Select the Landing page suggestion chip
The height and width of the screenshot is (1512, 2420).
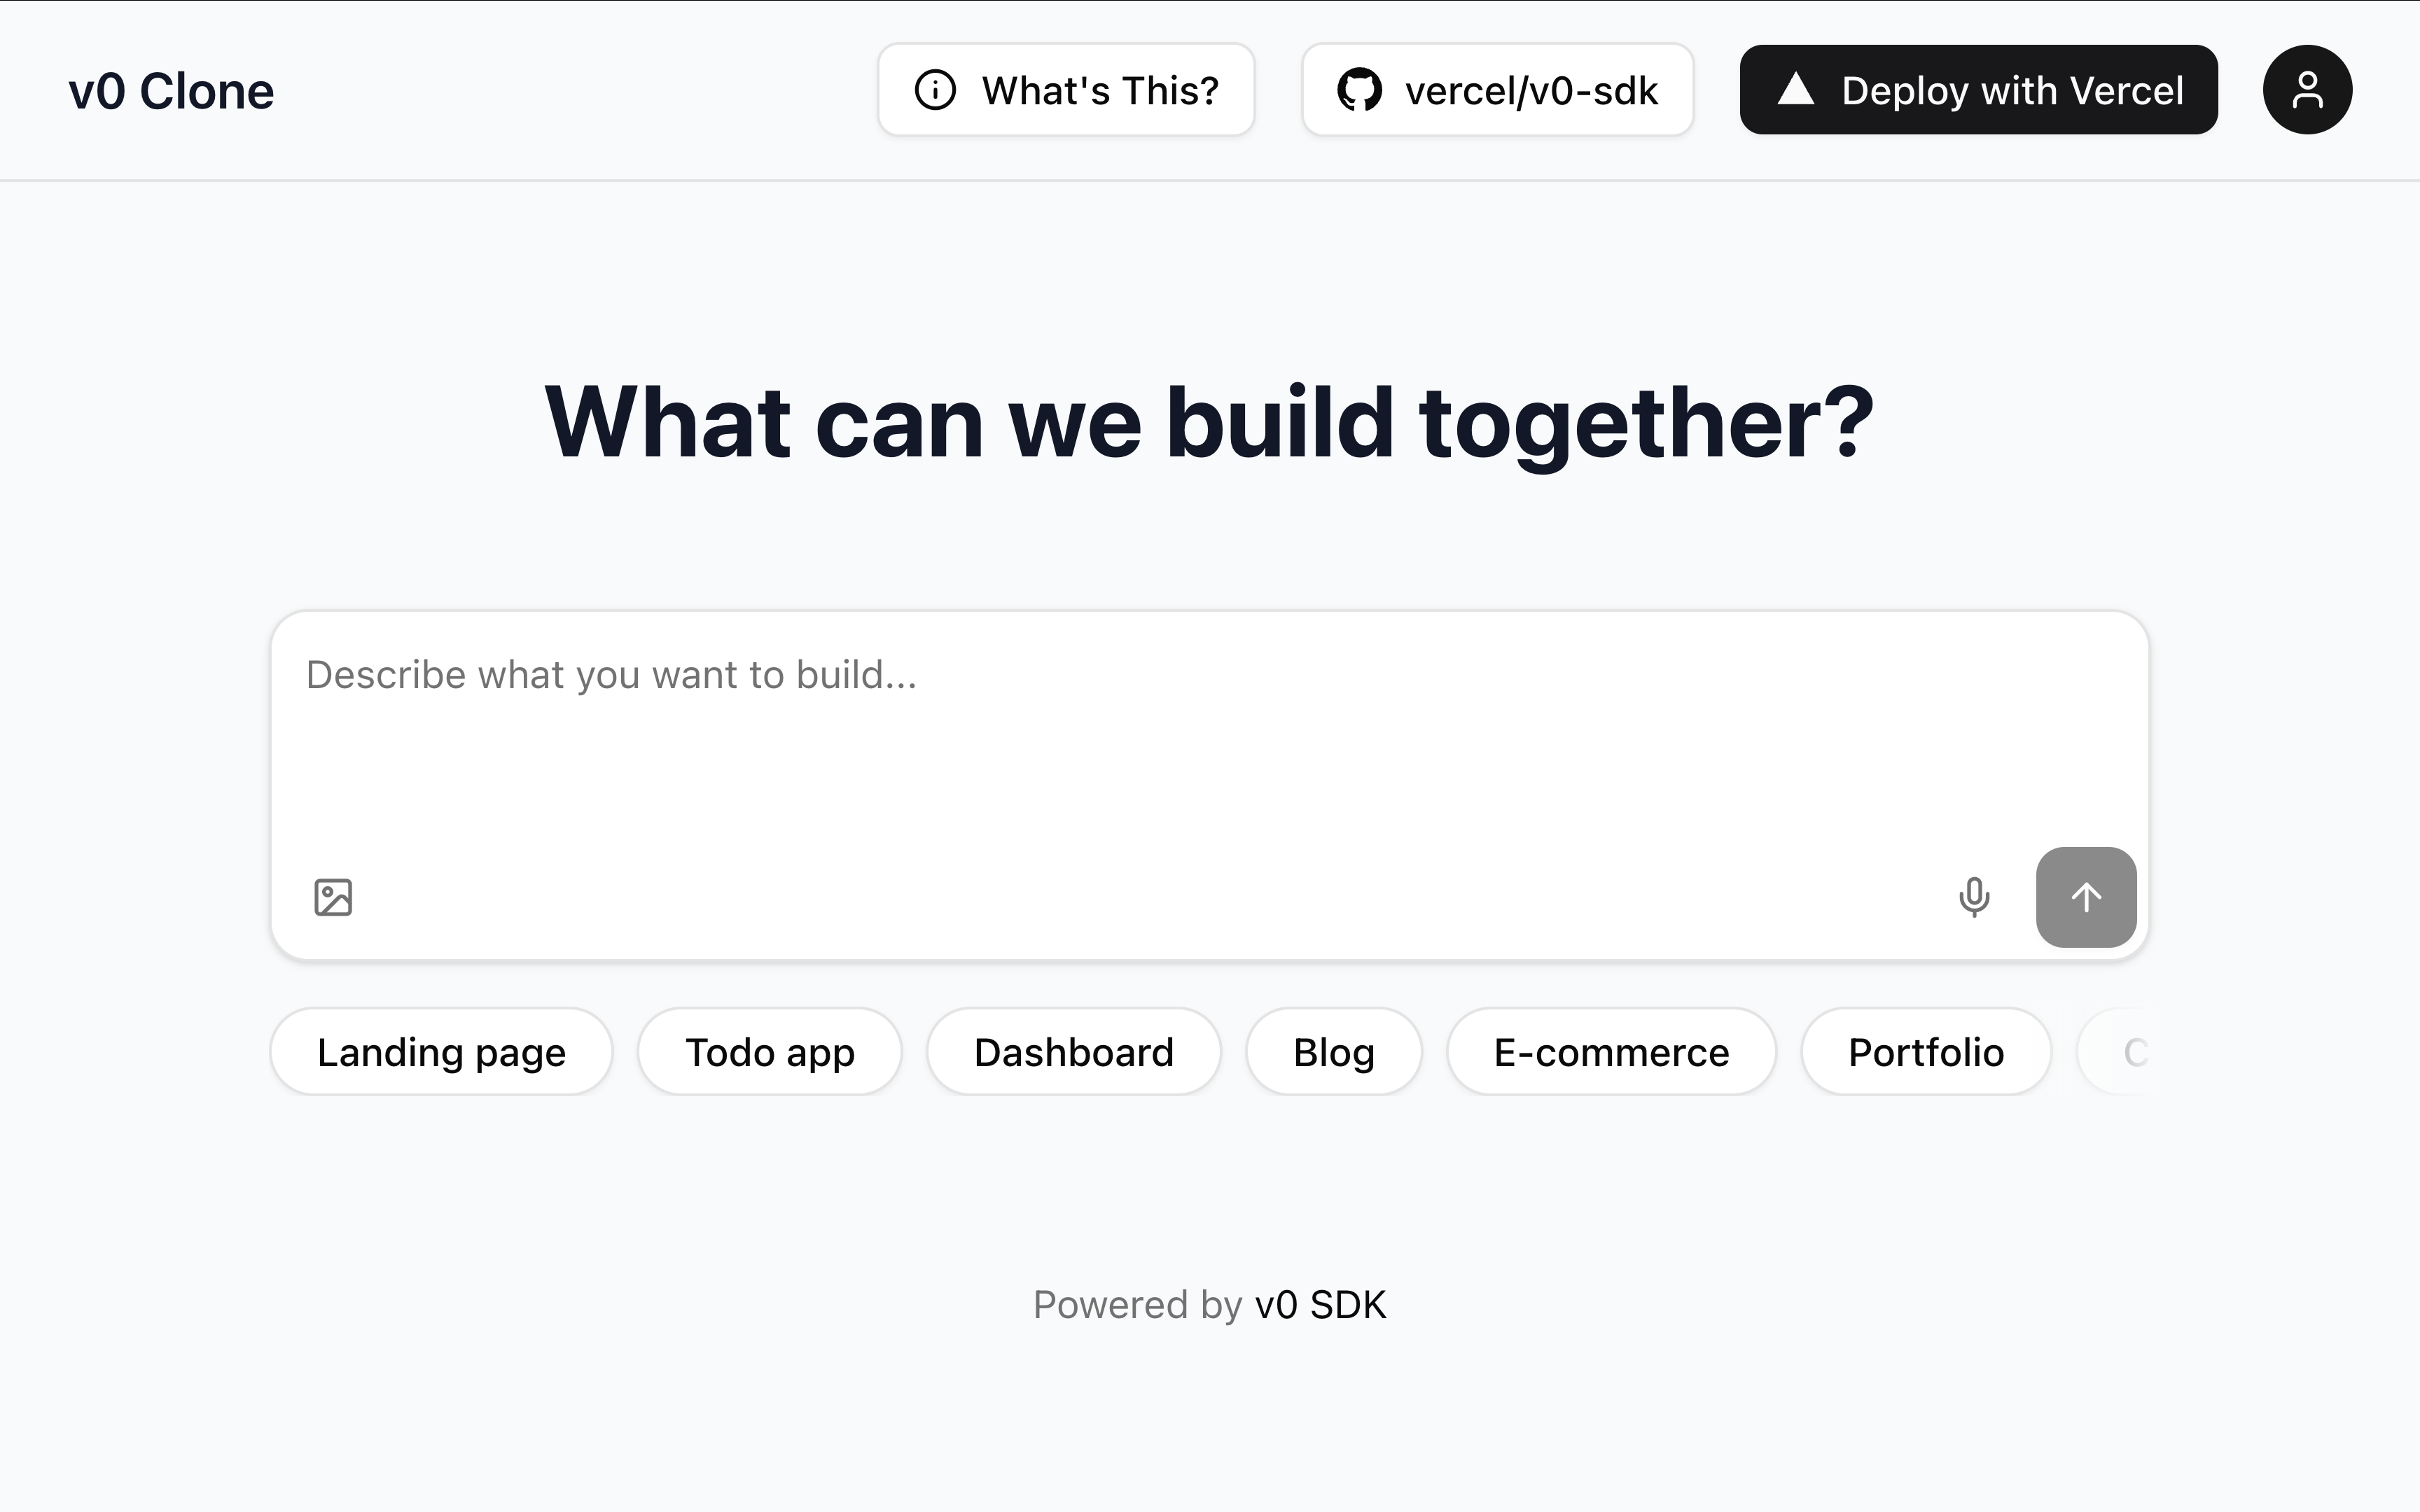441,1051
